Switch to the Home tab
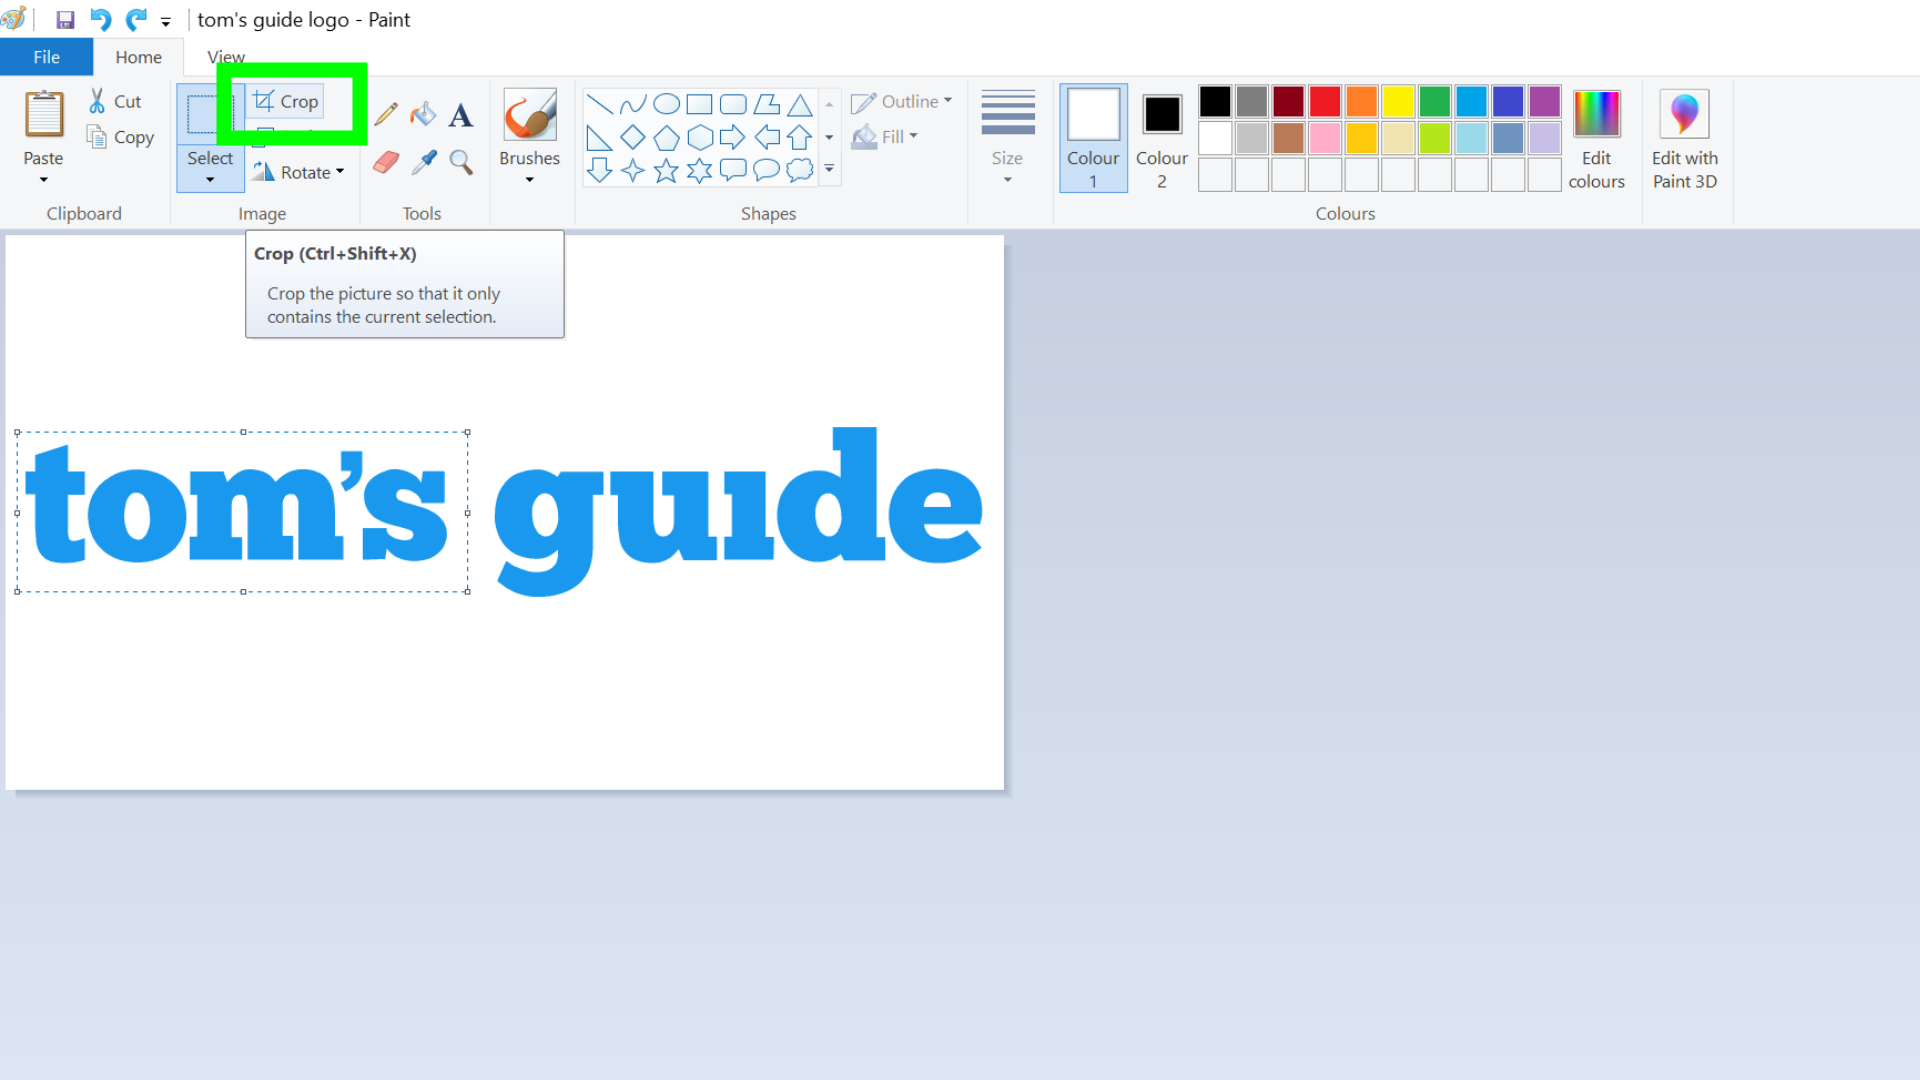This screenshot has width=1920, height=1080. (x=137, y=57)
